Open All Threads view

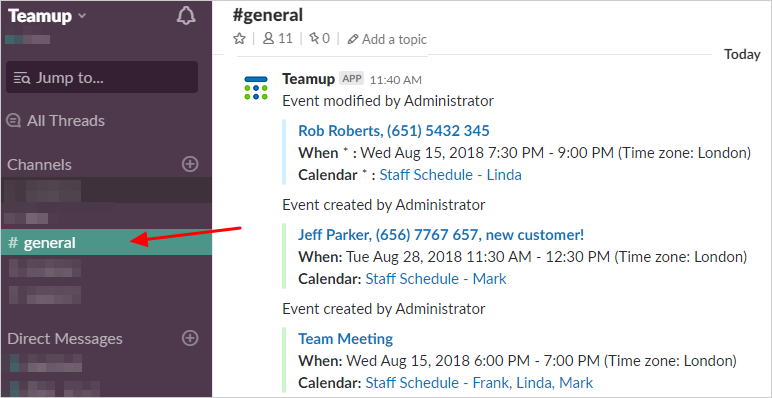point(56,121)
